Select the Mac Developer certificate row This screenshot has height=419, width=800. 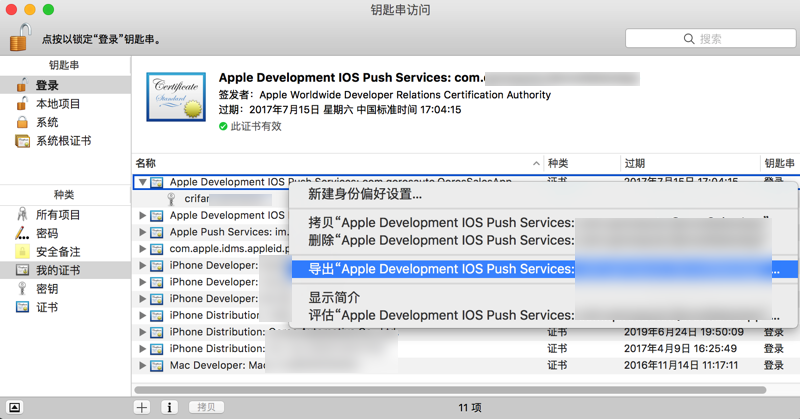pos(466,365)
